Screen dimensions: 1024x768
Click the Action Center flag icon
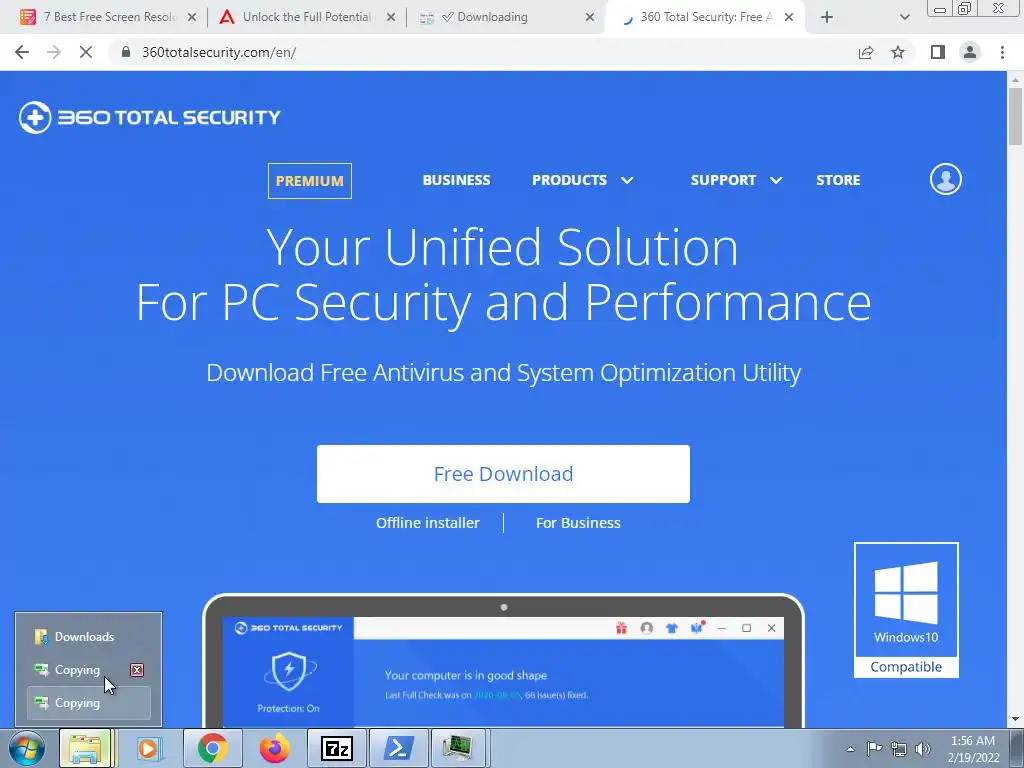pos(874,749)
